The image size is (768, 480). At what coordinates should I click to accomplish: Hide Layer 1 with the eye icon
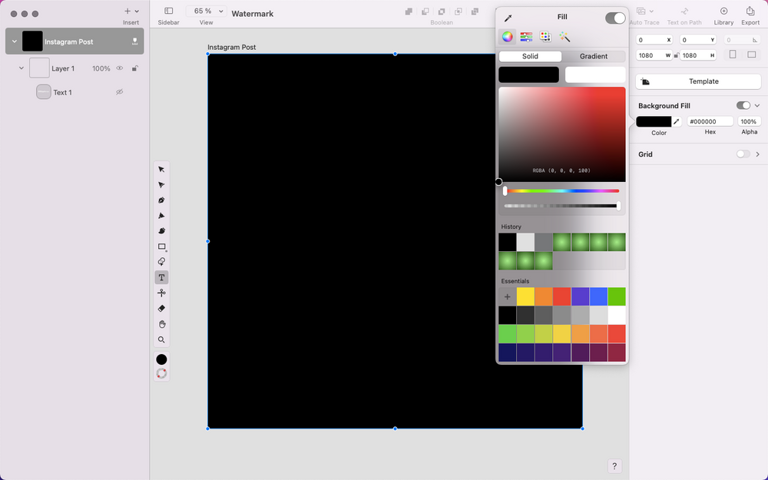pos(120,69)
